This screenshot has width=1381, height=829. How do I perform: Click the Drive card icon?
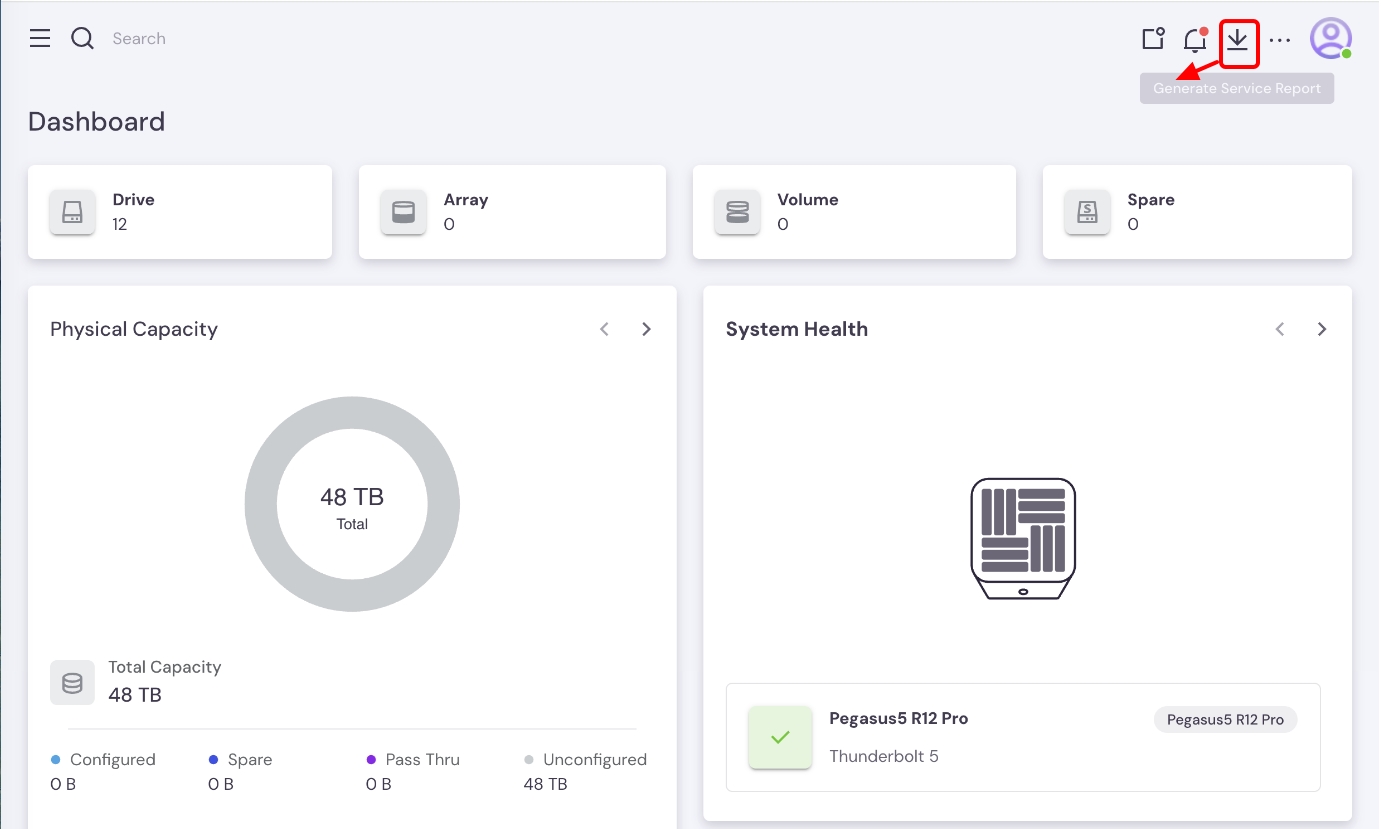point(72,212)
